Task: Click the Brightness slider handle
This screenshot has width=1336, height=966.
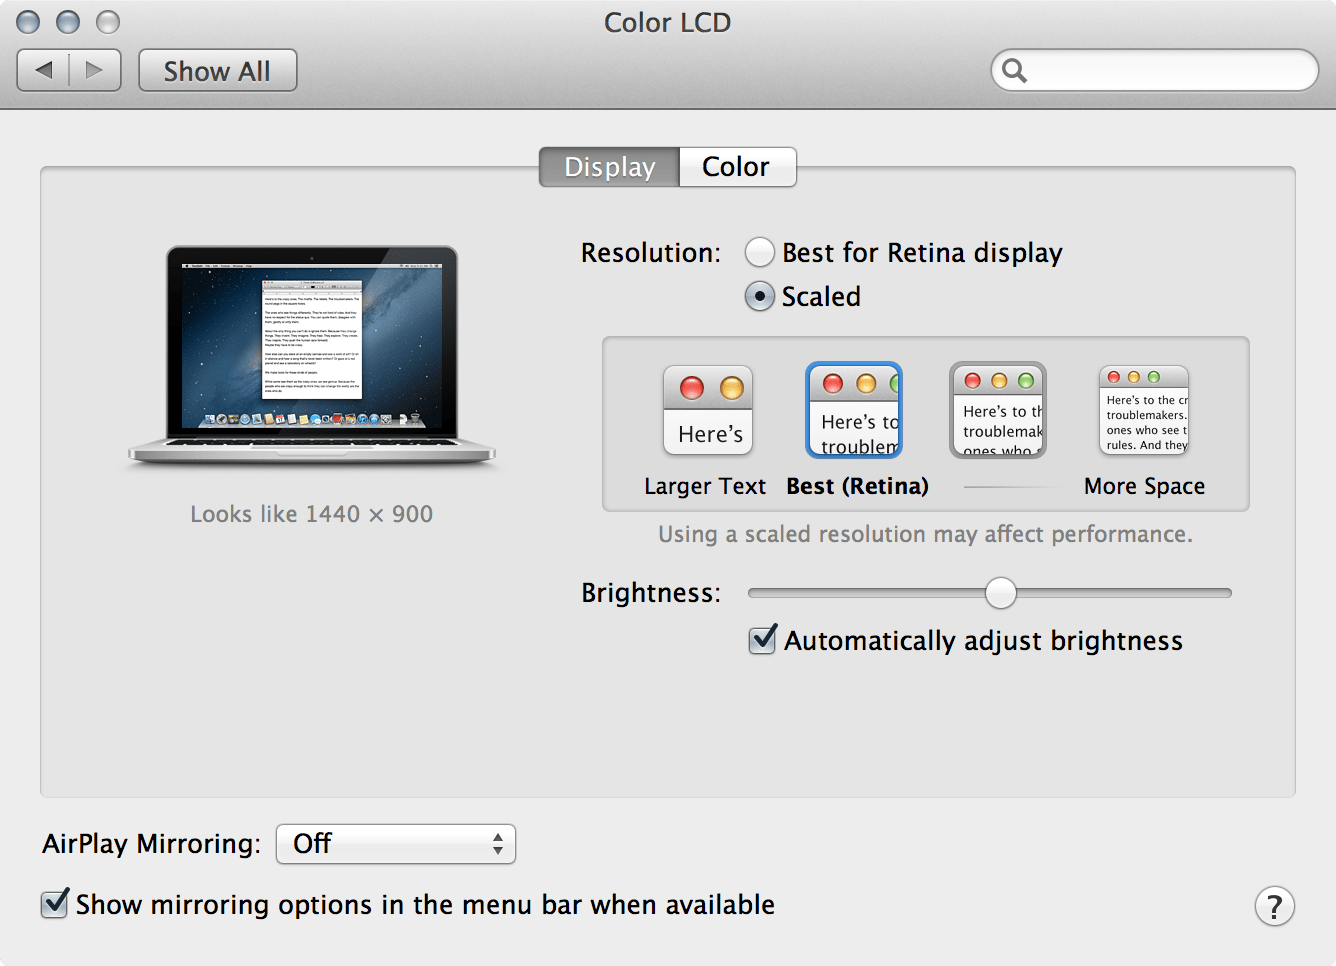Action: (1000, 593)
